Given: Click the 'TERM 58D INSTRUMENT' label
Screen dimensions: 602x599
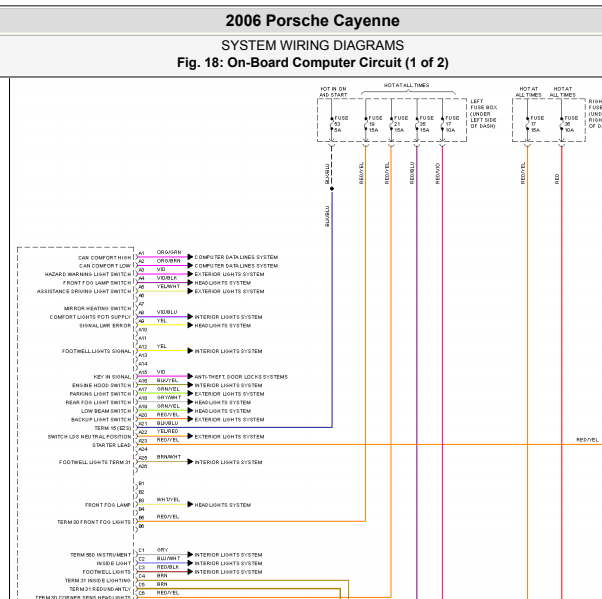Looking at the screenshot, I should coord(101,555).
